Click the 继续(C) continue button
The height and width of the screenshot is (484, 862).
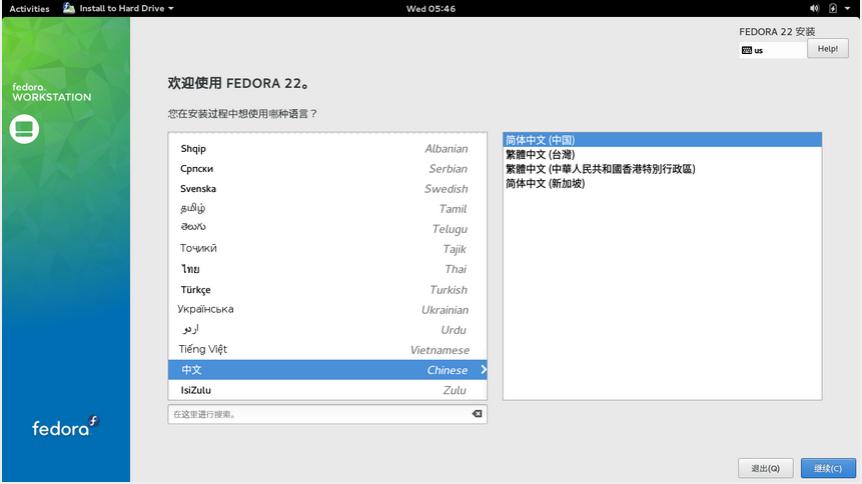[x=828, y=468]
